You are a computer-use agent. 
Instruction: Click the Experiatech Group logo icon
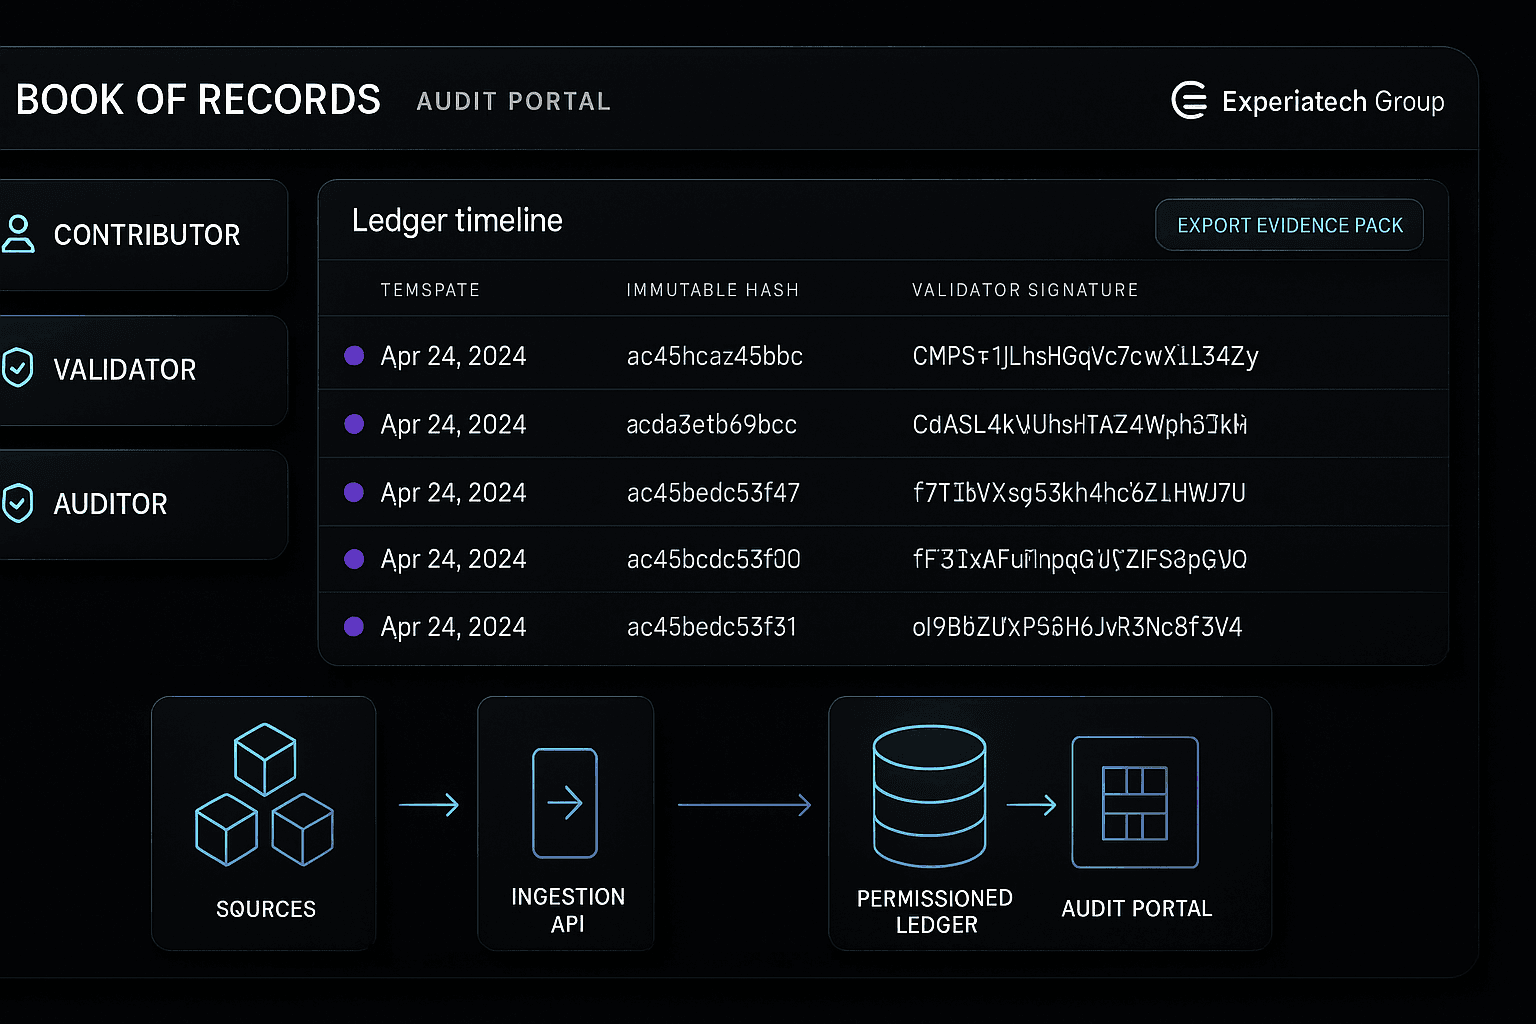point(1190,100)
